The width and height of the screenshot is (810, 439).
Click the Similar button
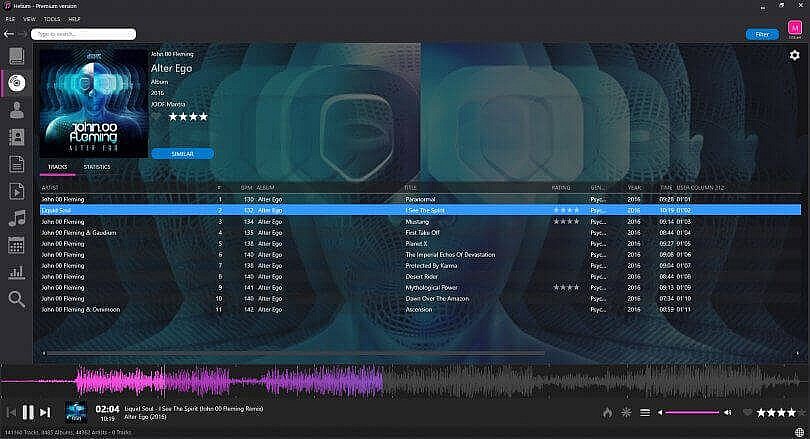click(182, 154)
